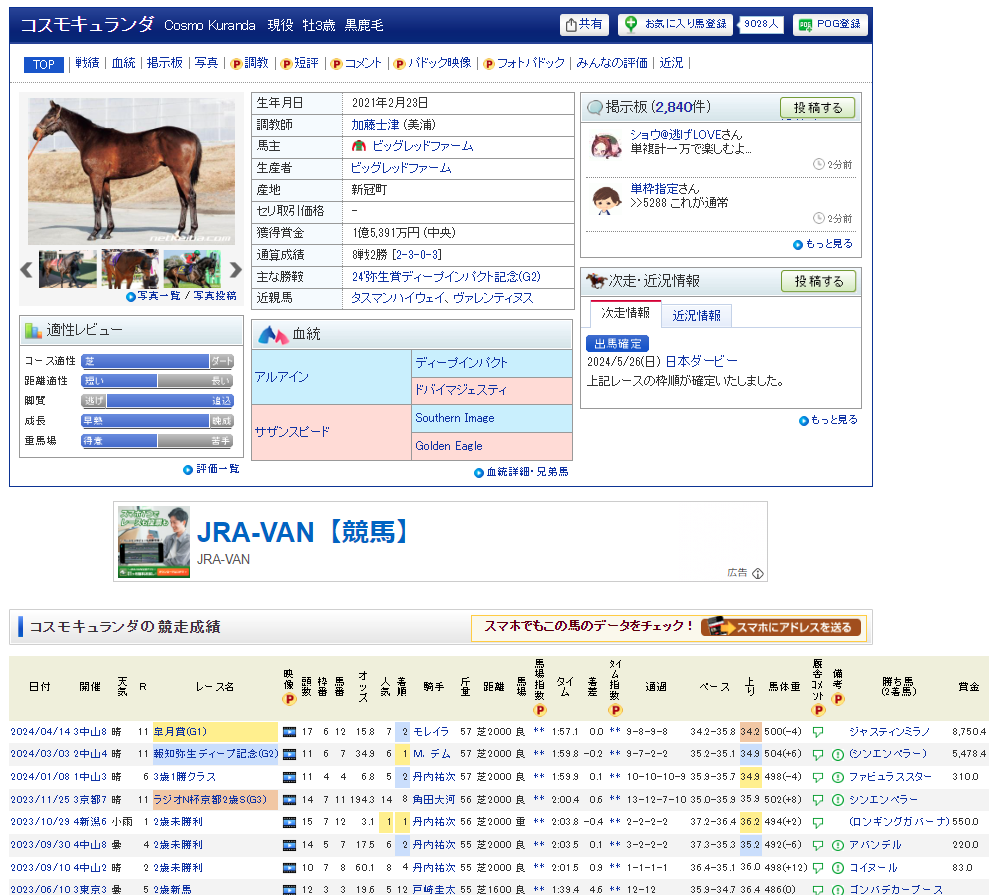Open the 血統 menu tab

[x=123, y=63]
